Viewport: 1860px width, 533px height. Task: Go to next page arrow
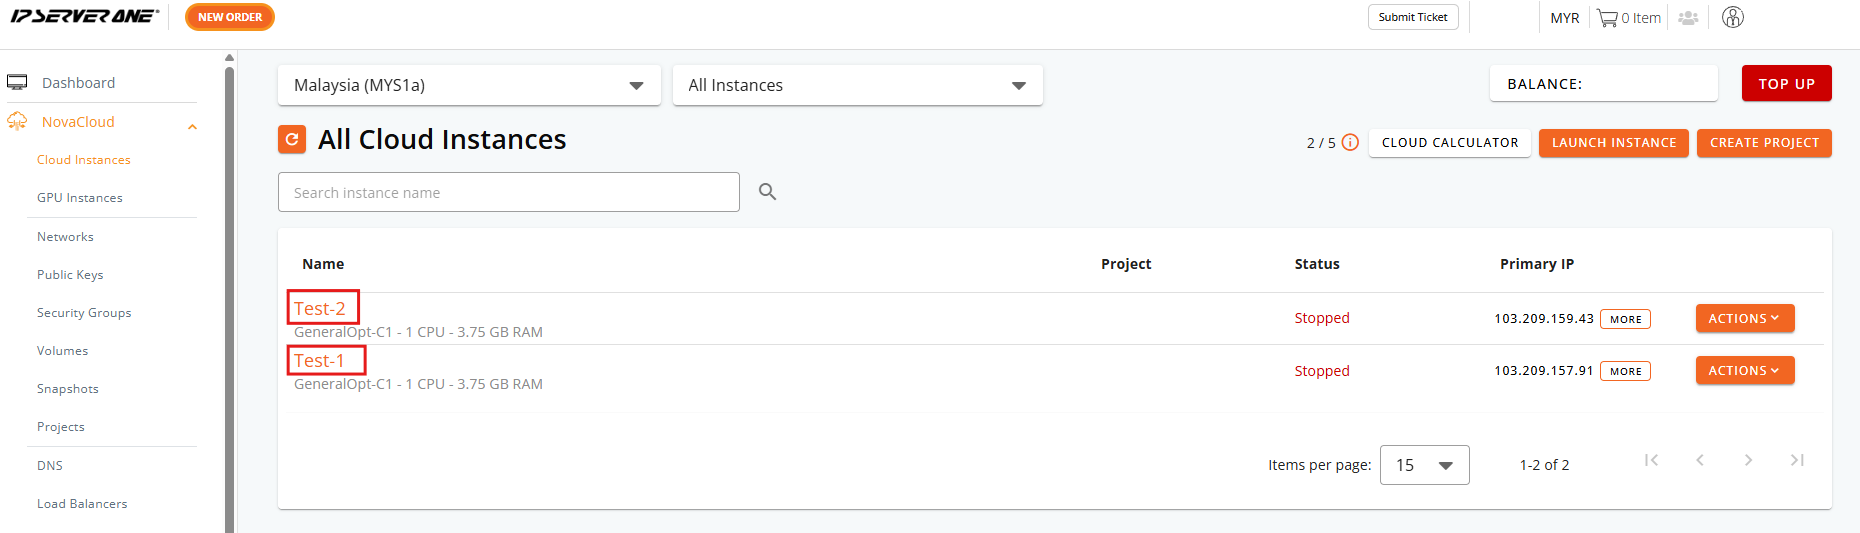[x=1748, y=460]
